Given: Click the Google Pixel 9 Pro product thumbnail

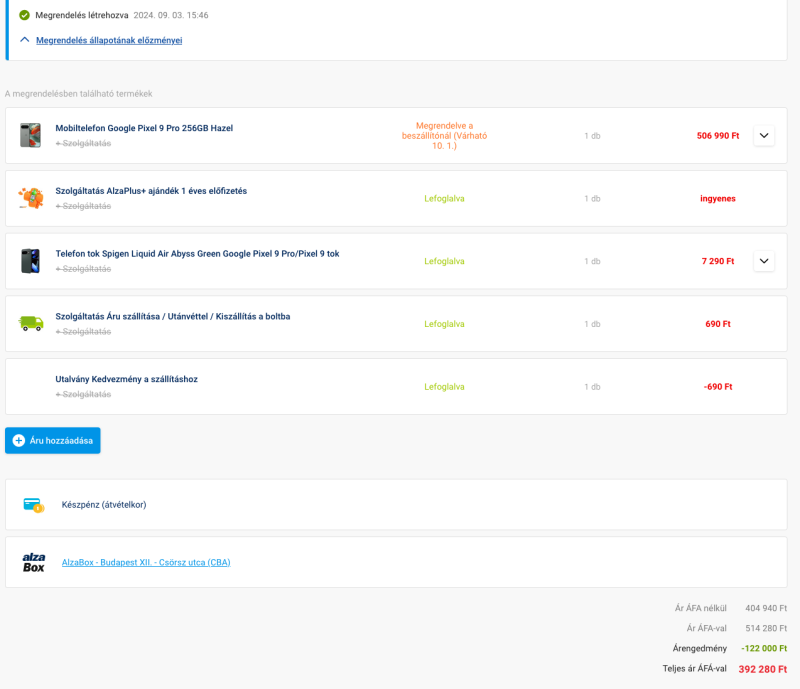Looking at the screenshot, I should click(x=30, y=135).
